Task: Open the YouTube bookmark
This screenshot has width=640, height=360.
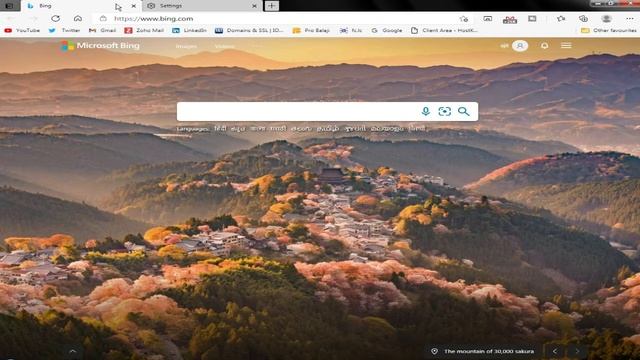Action: coord(22,30)
